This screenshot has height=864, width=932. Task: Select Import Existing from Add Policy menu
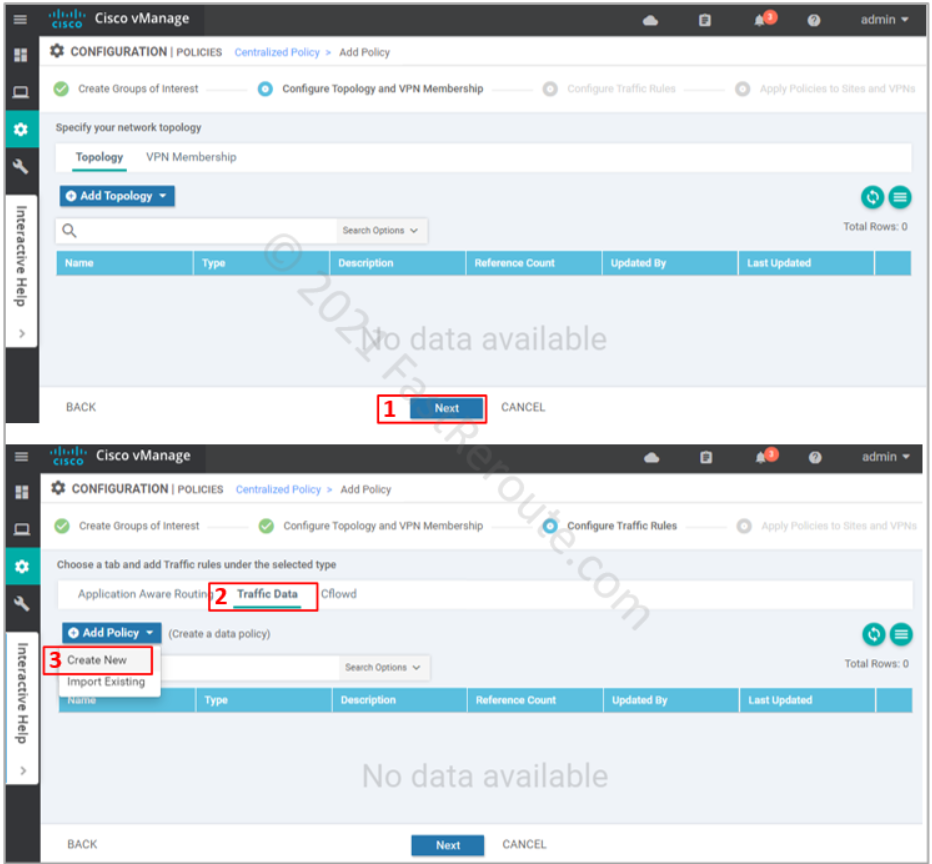coord(106,682)
